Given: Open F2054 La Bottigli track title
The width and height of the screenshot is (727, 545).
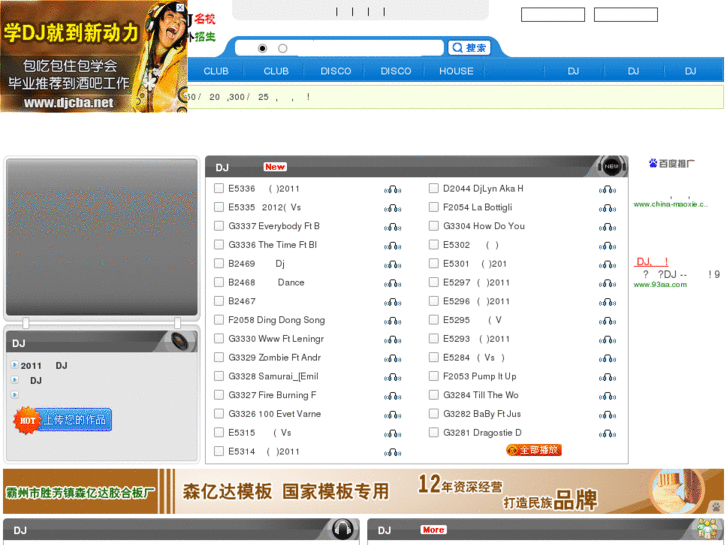Looking at the screenshot, I should click(478, 207).
